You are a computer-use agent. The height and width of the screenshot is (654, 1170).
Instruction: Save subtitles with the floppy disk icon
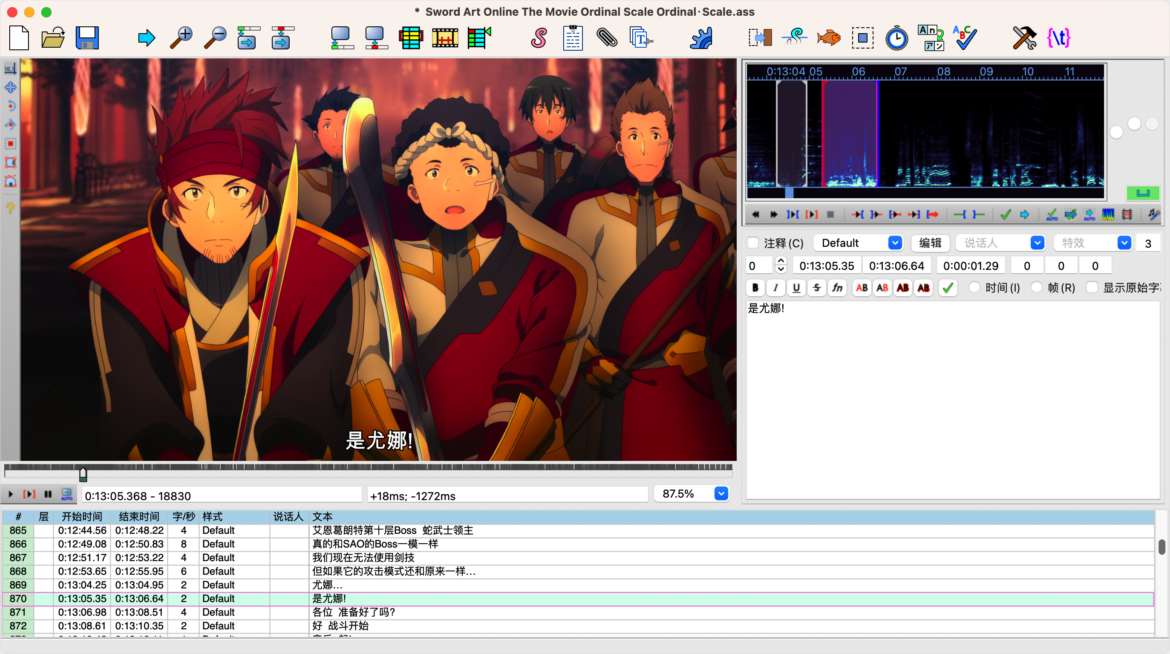coord(87,37)
